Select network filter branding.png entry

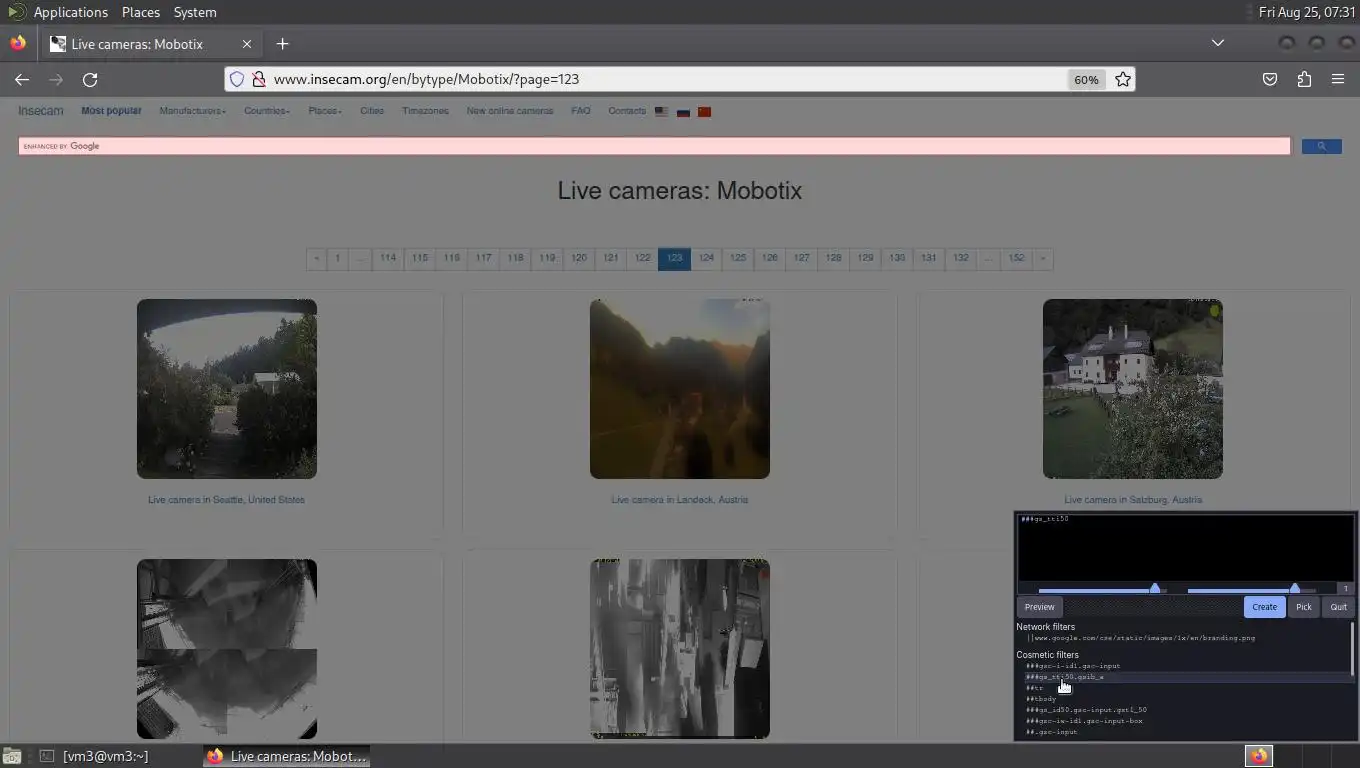(x=1141, y=638)
